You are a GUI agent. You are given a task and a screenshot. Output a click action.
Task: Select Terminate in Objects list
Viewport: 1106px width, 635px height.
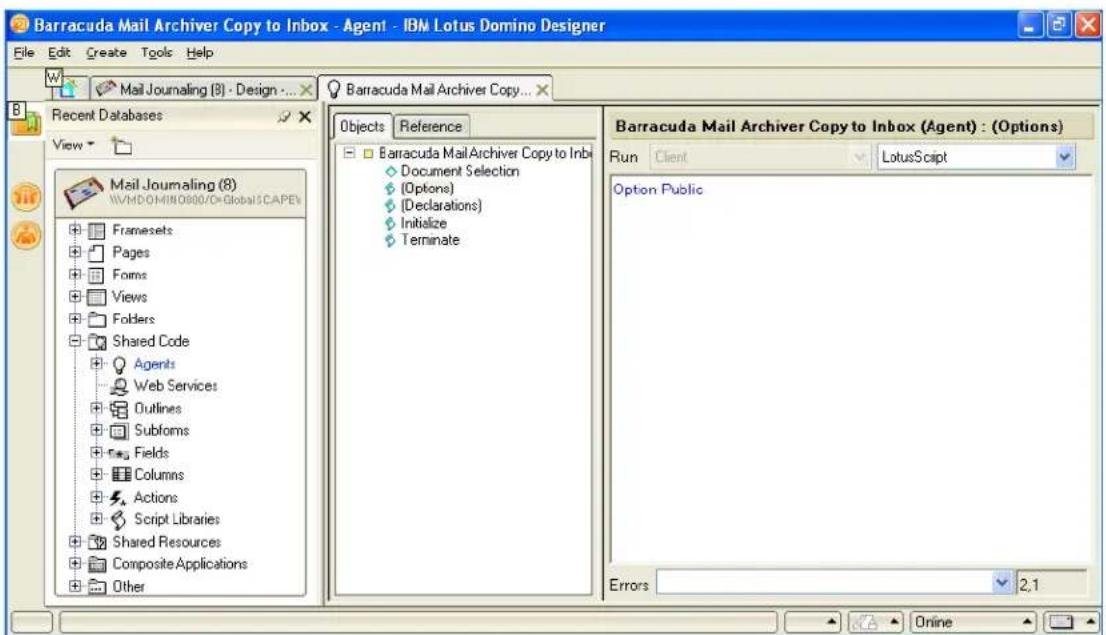pos(430,240)
